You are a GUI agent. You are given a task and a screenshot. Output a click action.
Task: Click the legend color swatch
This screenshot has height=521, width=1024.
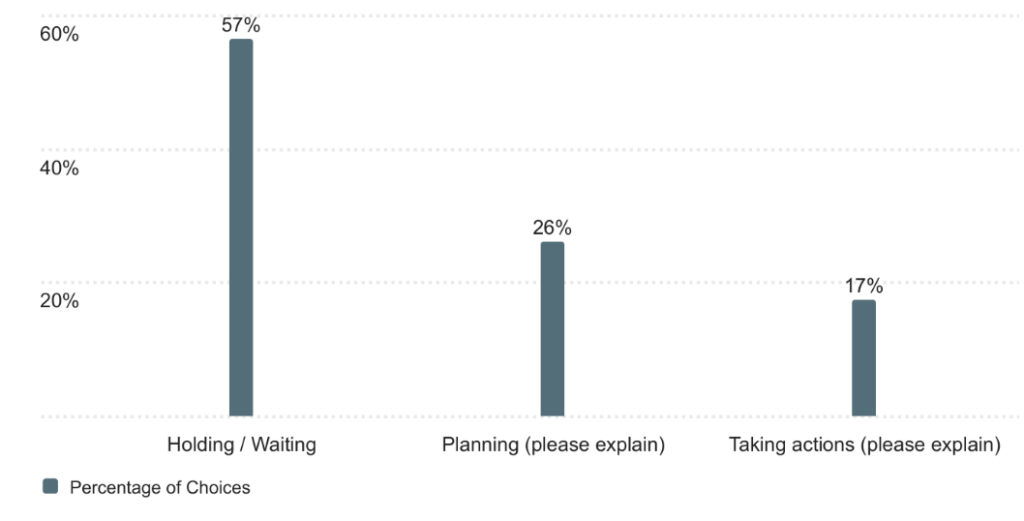[51, 487]
